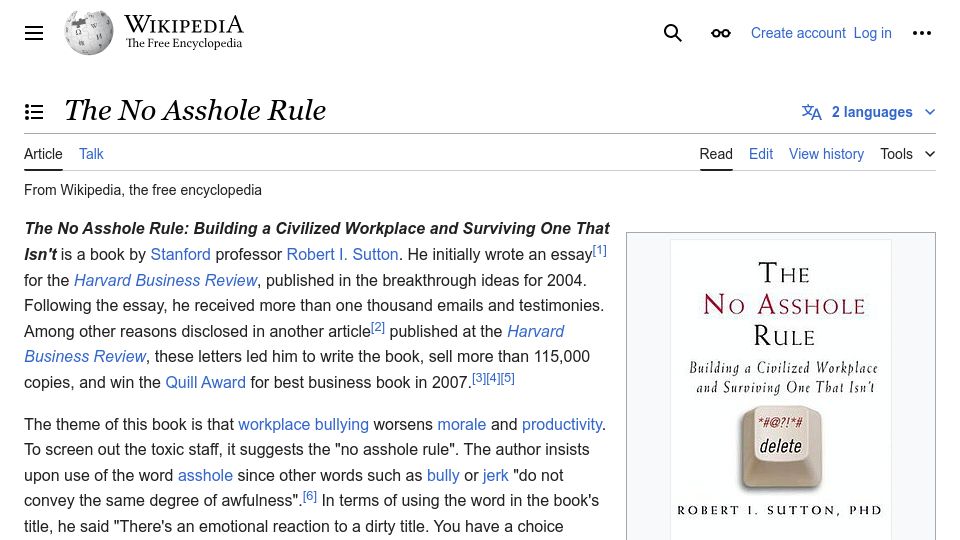Click citation reference [4]
960x540 pixels.
[493, 378]
